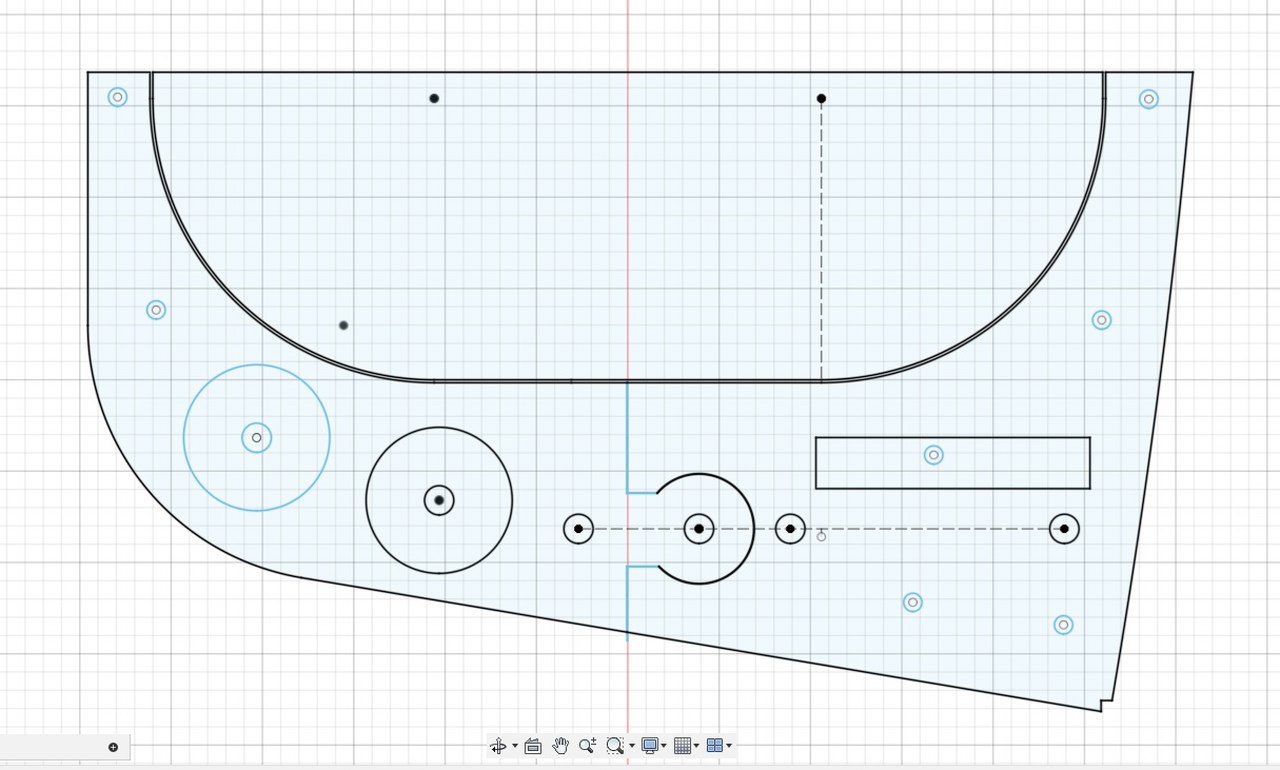Image resolution: width=1280 pixels, height=770 pixels.
Task: Expand the Viewports dropdown arrow
Action: pyautogui.click(x=729, y=747)
